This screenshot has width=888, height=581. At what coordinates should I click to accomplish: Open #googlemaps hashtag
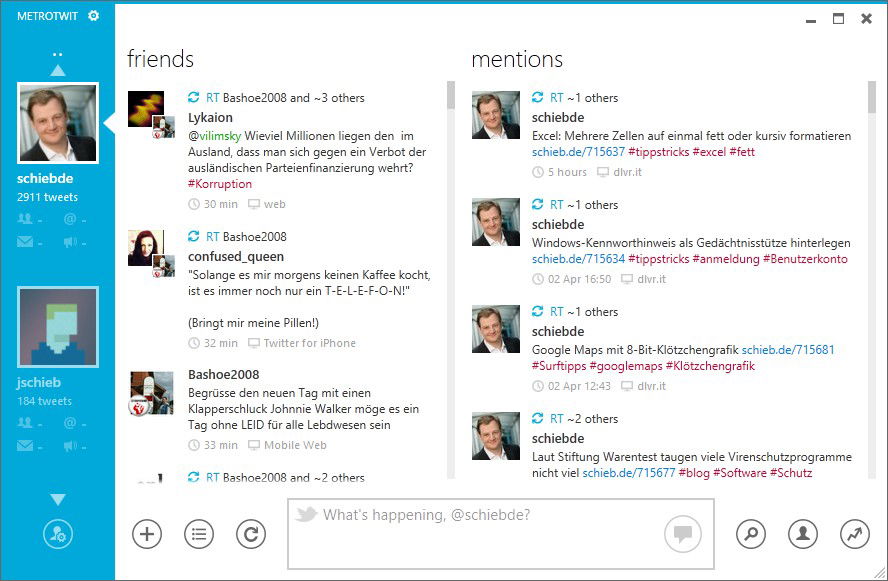click(626, 366)
